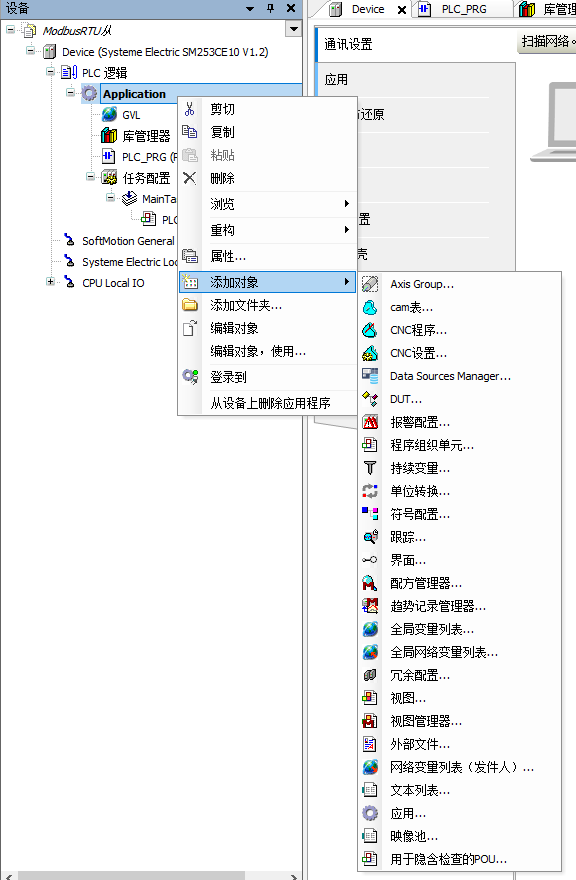Click the 界面 interface icon
576x880 pixels.
tap(369, 560)
